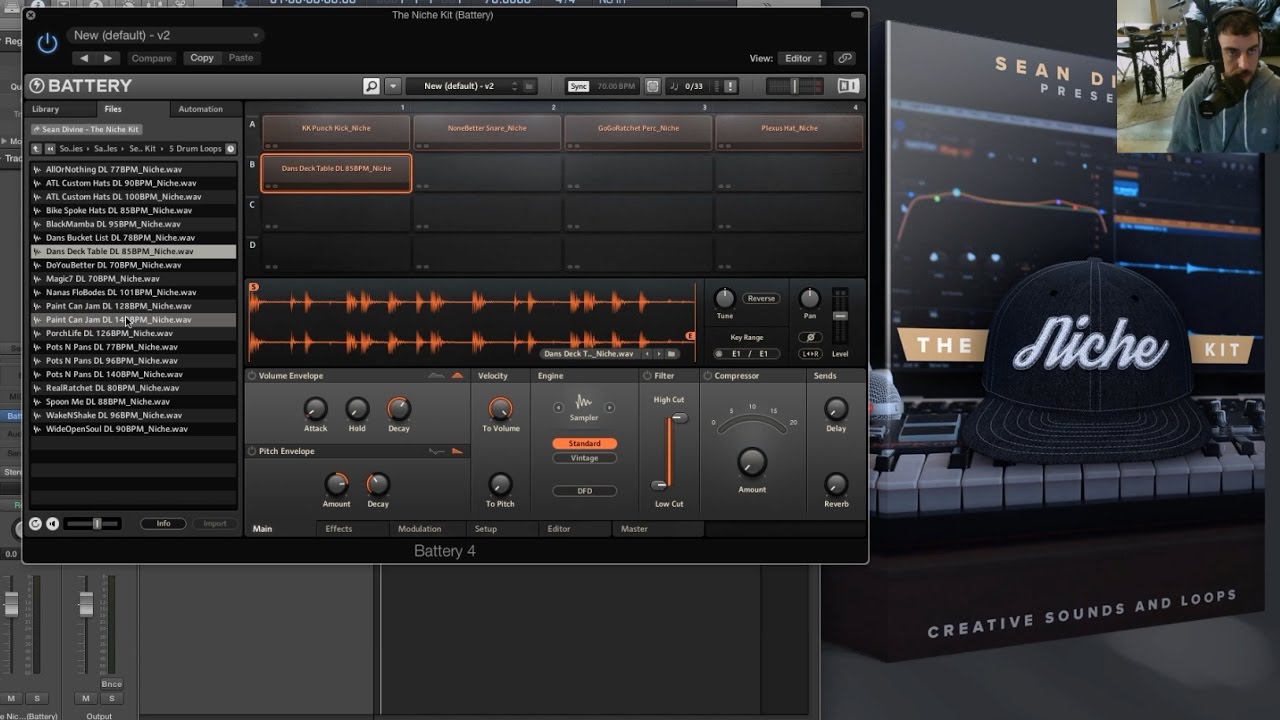The height and width of the screenshot is (720, 1280).
Task: Click the NI logo icon
Action: pos(848,86)
